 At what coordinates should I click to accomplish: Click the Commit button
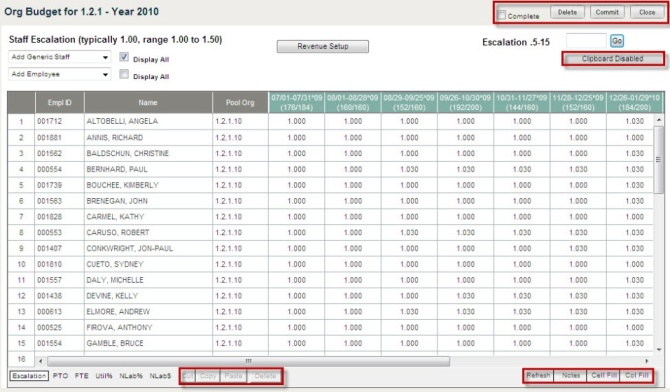point(607,12)
